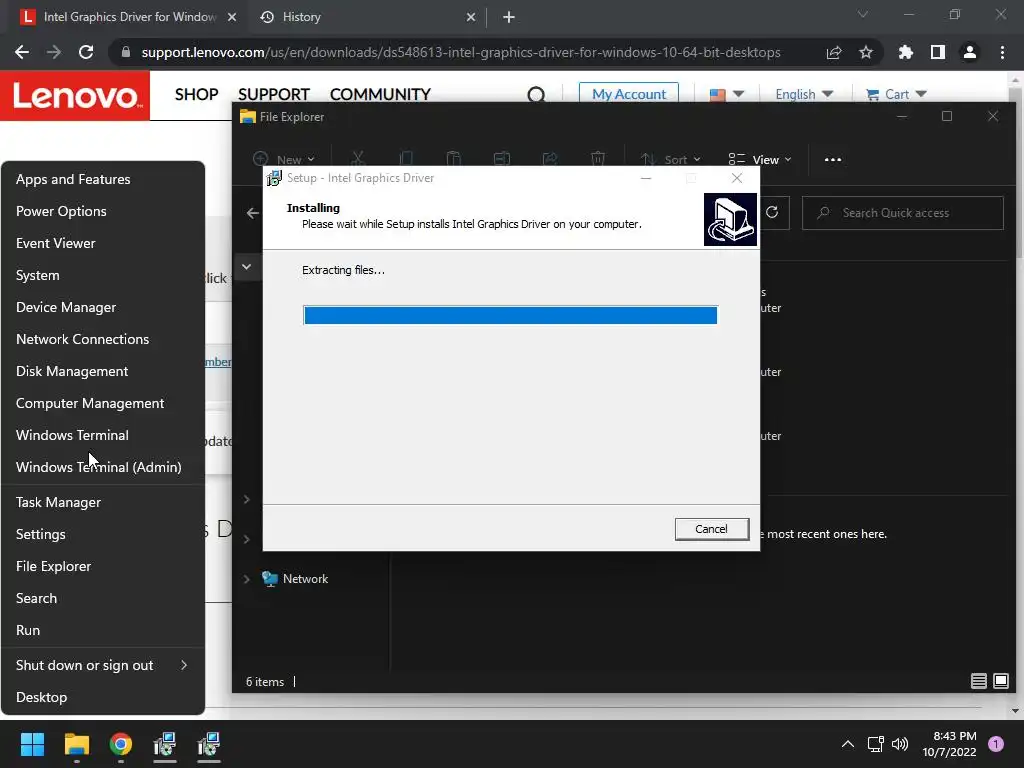1024x768 pixels.
Task: Open the COMMUNITY link on Lenovo site
Action: [x=380, y=94]
